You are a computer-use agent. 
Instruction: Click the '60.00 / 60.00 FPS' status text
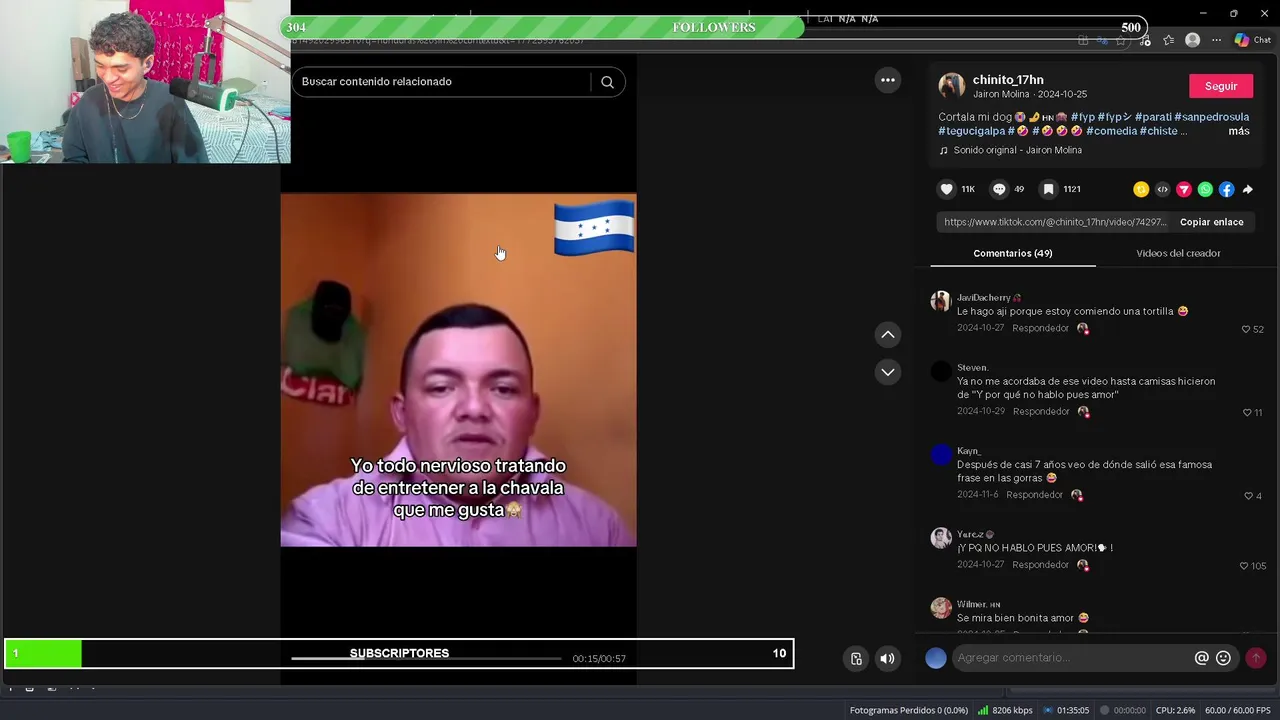(1237, 710)
